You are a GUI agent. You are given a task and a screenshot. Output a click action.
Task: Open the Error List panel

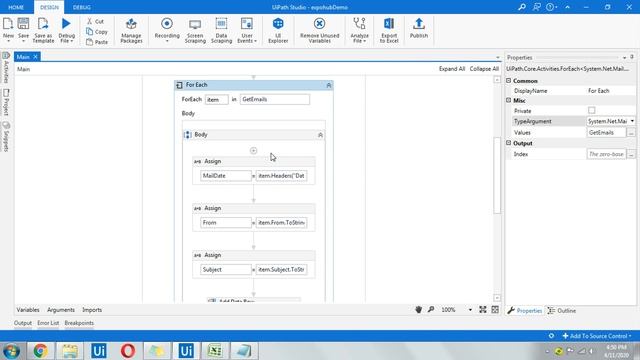tap(48, 323)
